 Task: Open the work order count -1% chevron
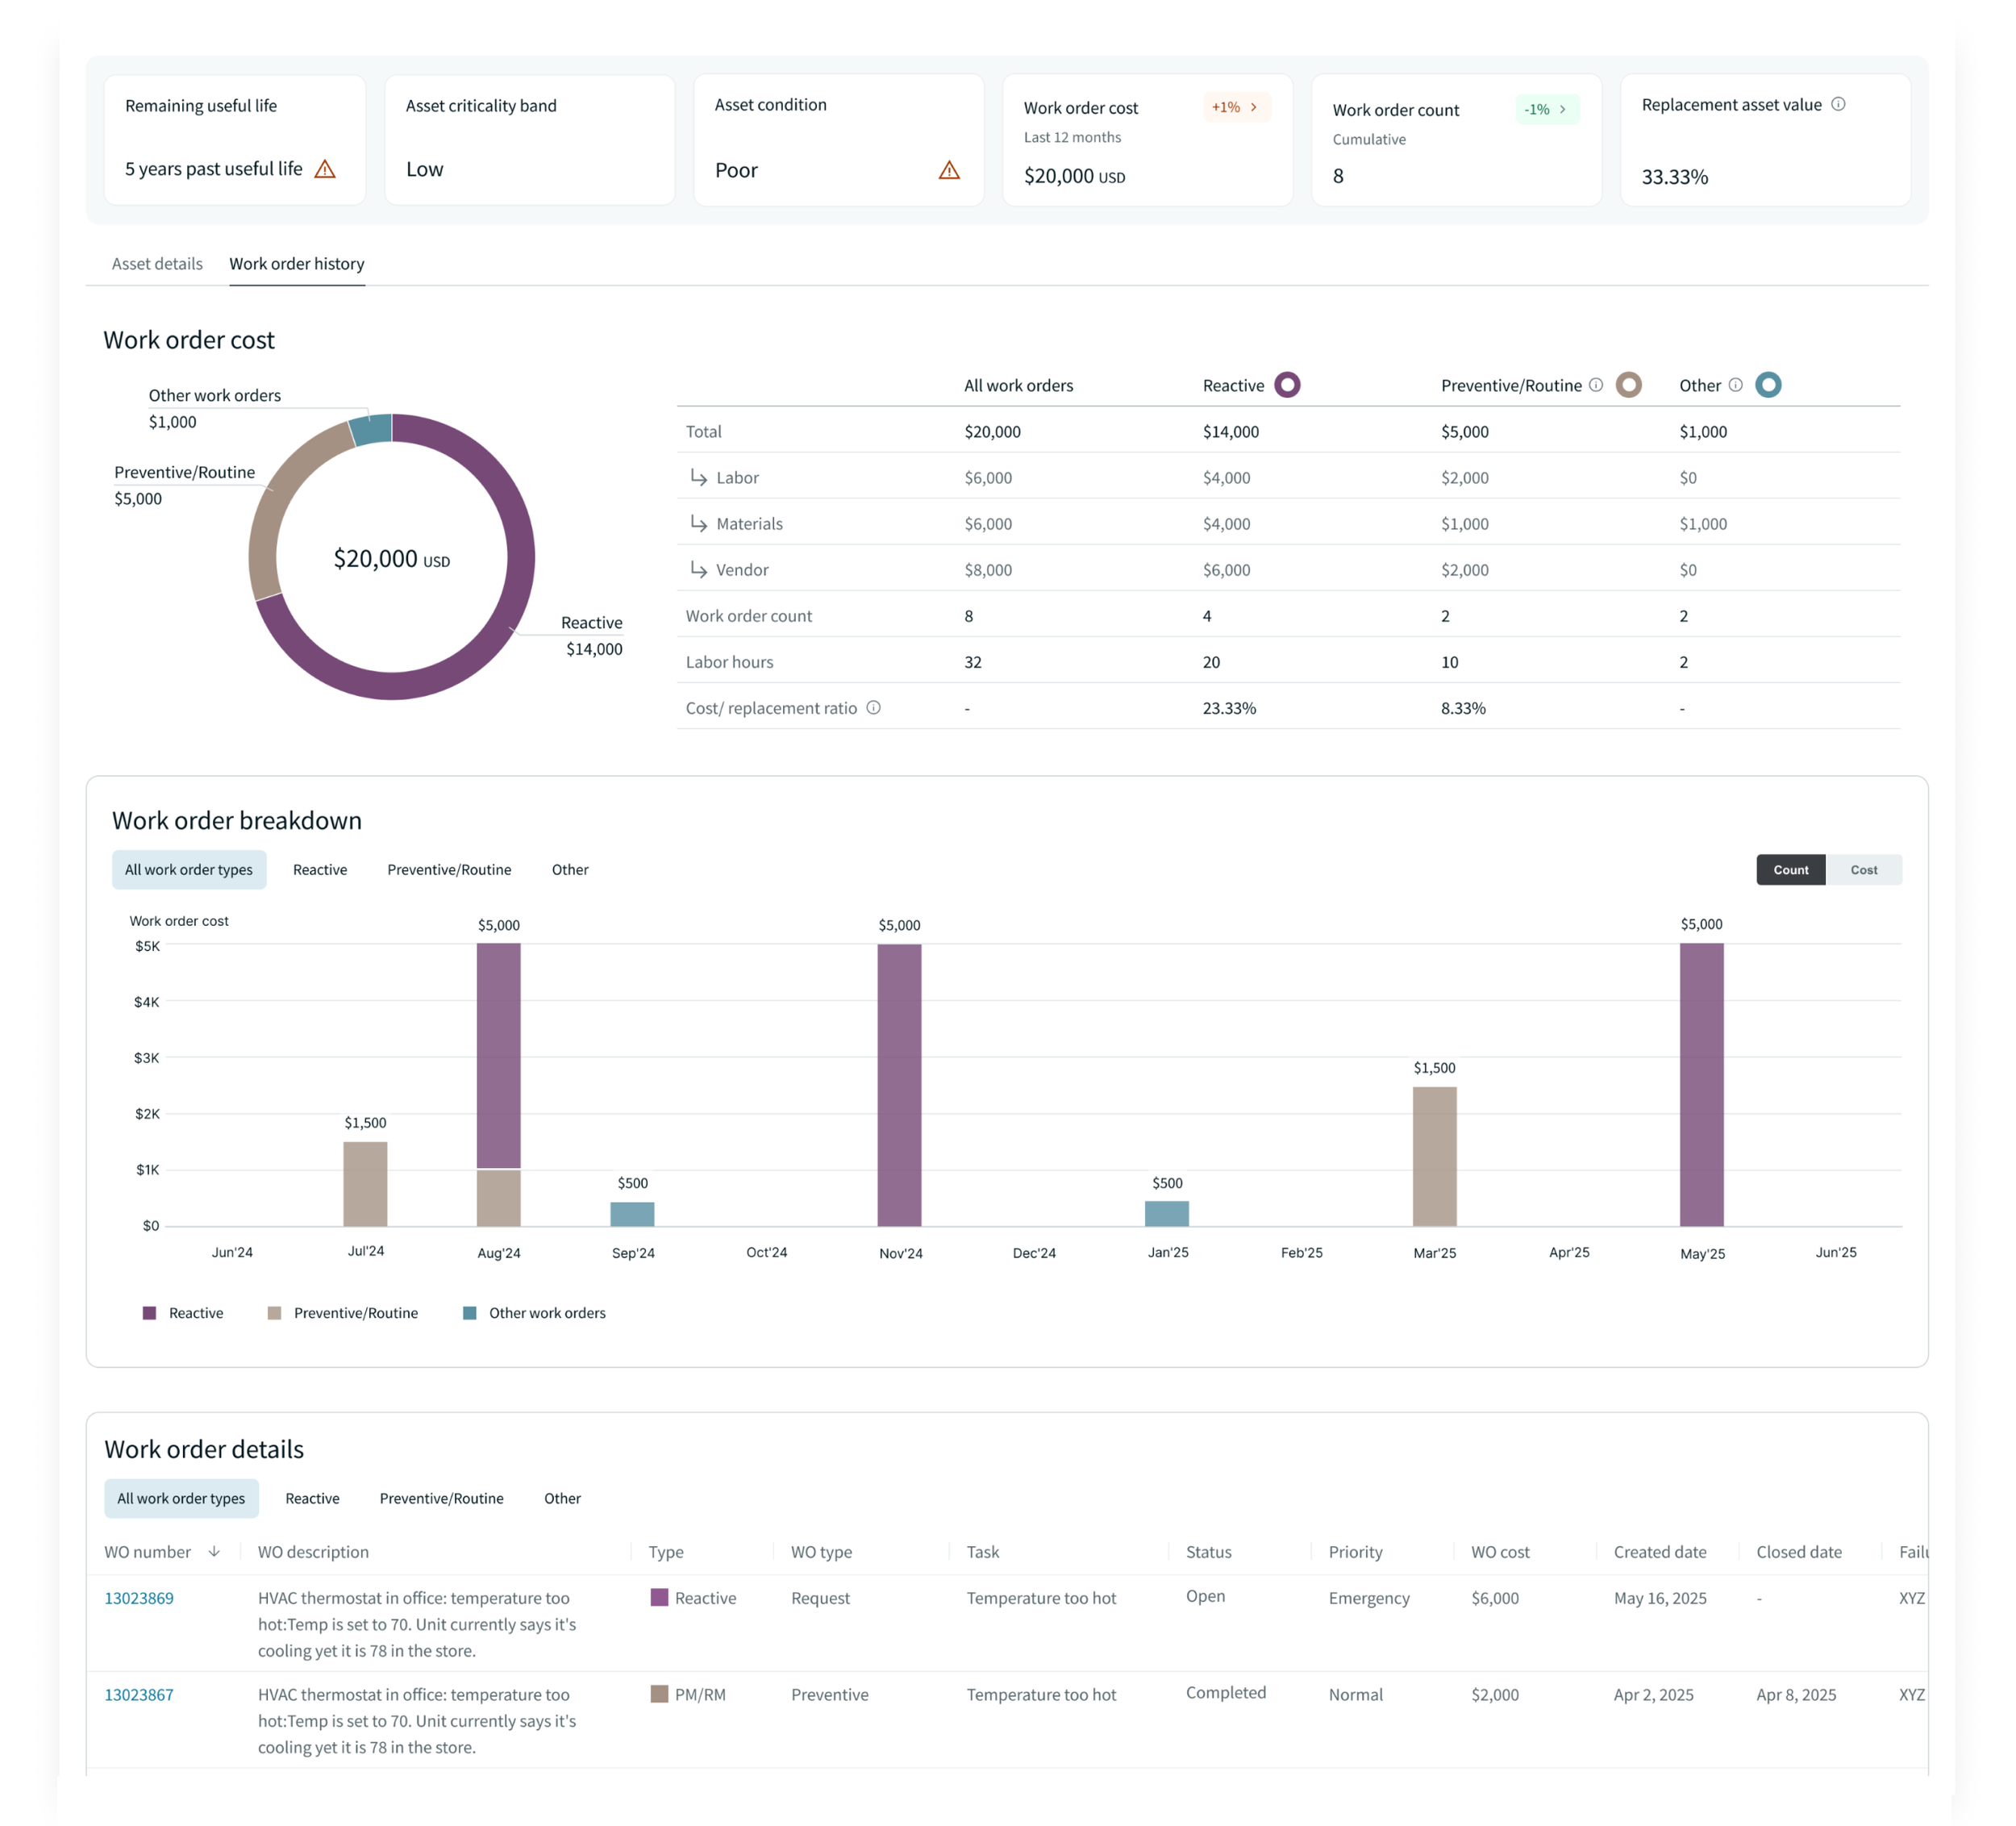tap(1562, 109)
